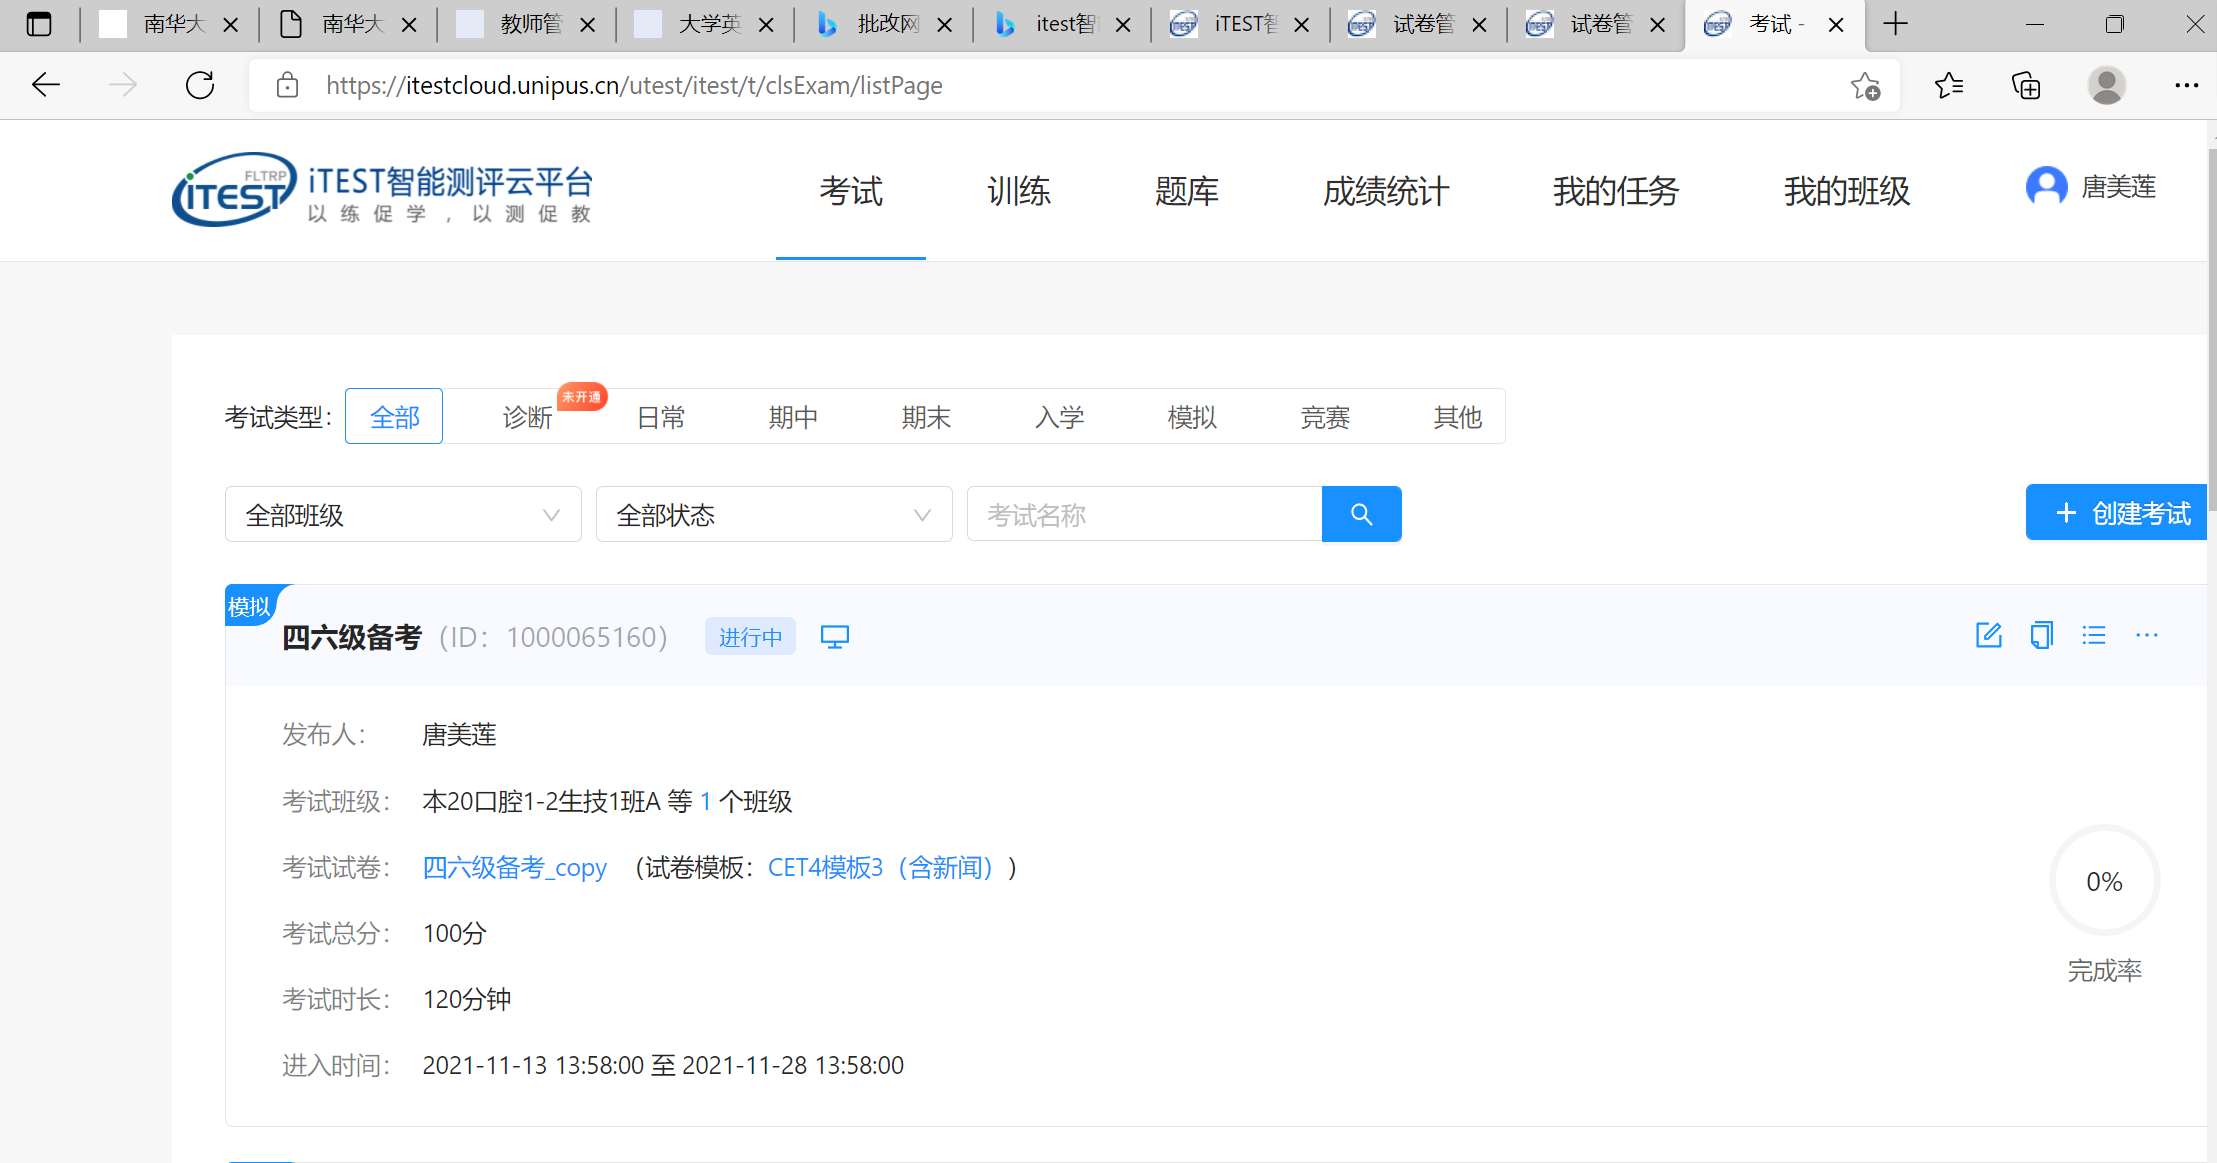The width and height of the screenshot is (2217, 1163).
Task: Open the exam list details icon
Action: pyautogui.click(x=2094, y=635)
